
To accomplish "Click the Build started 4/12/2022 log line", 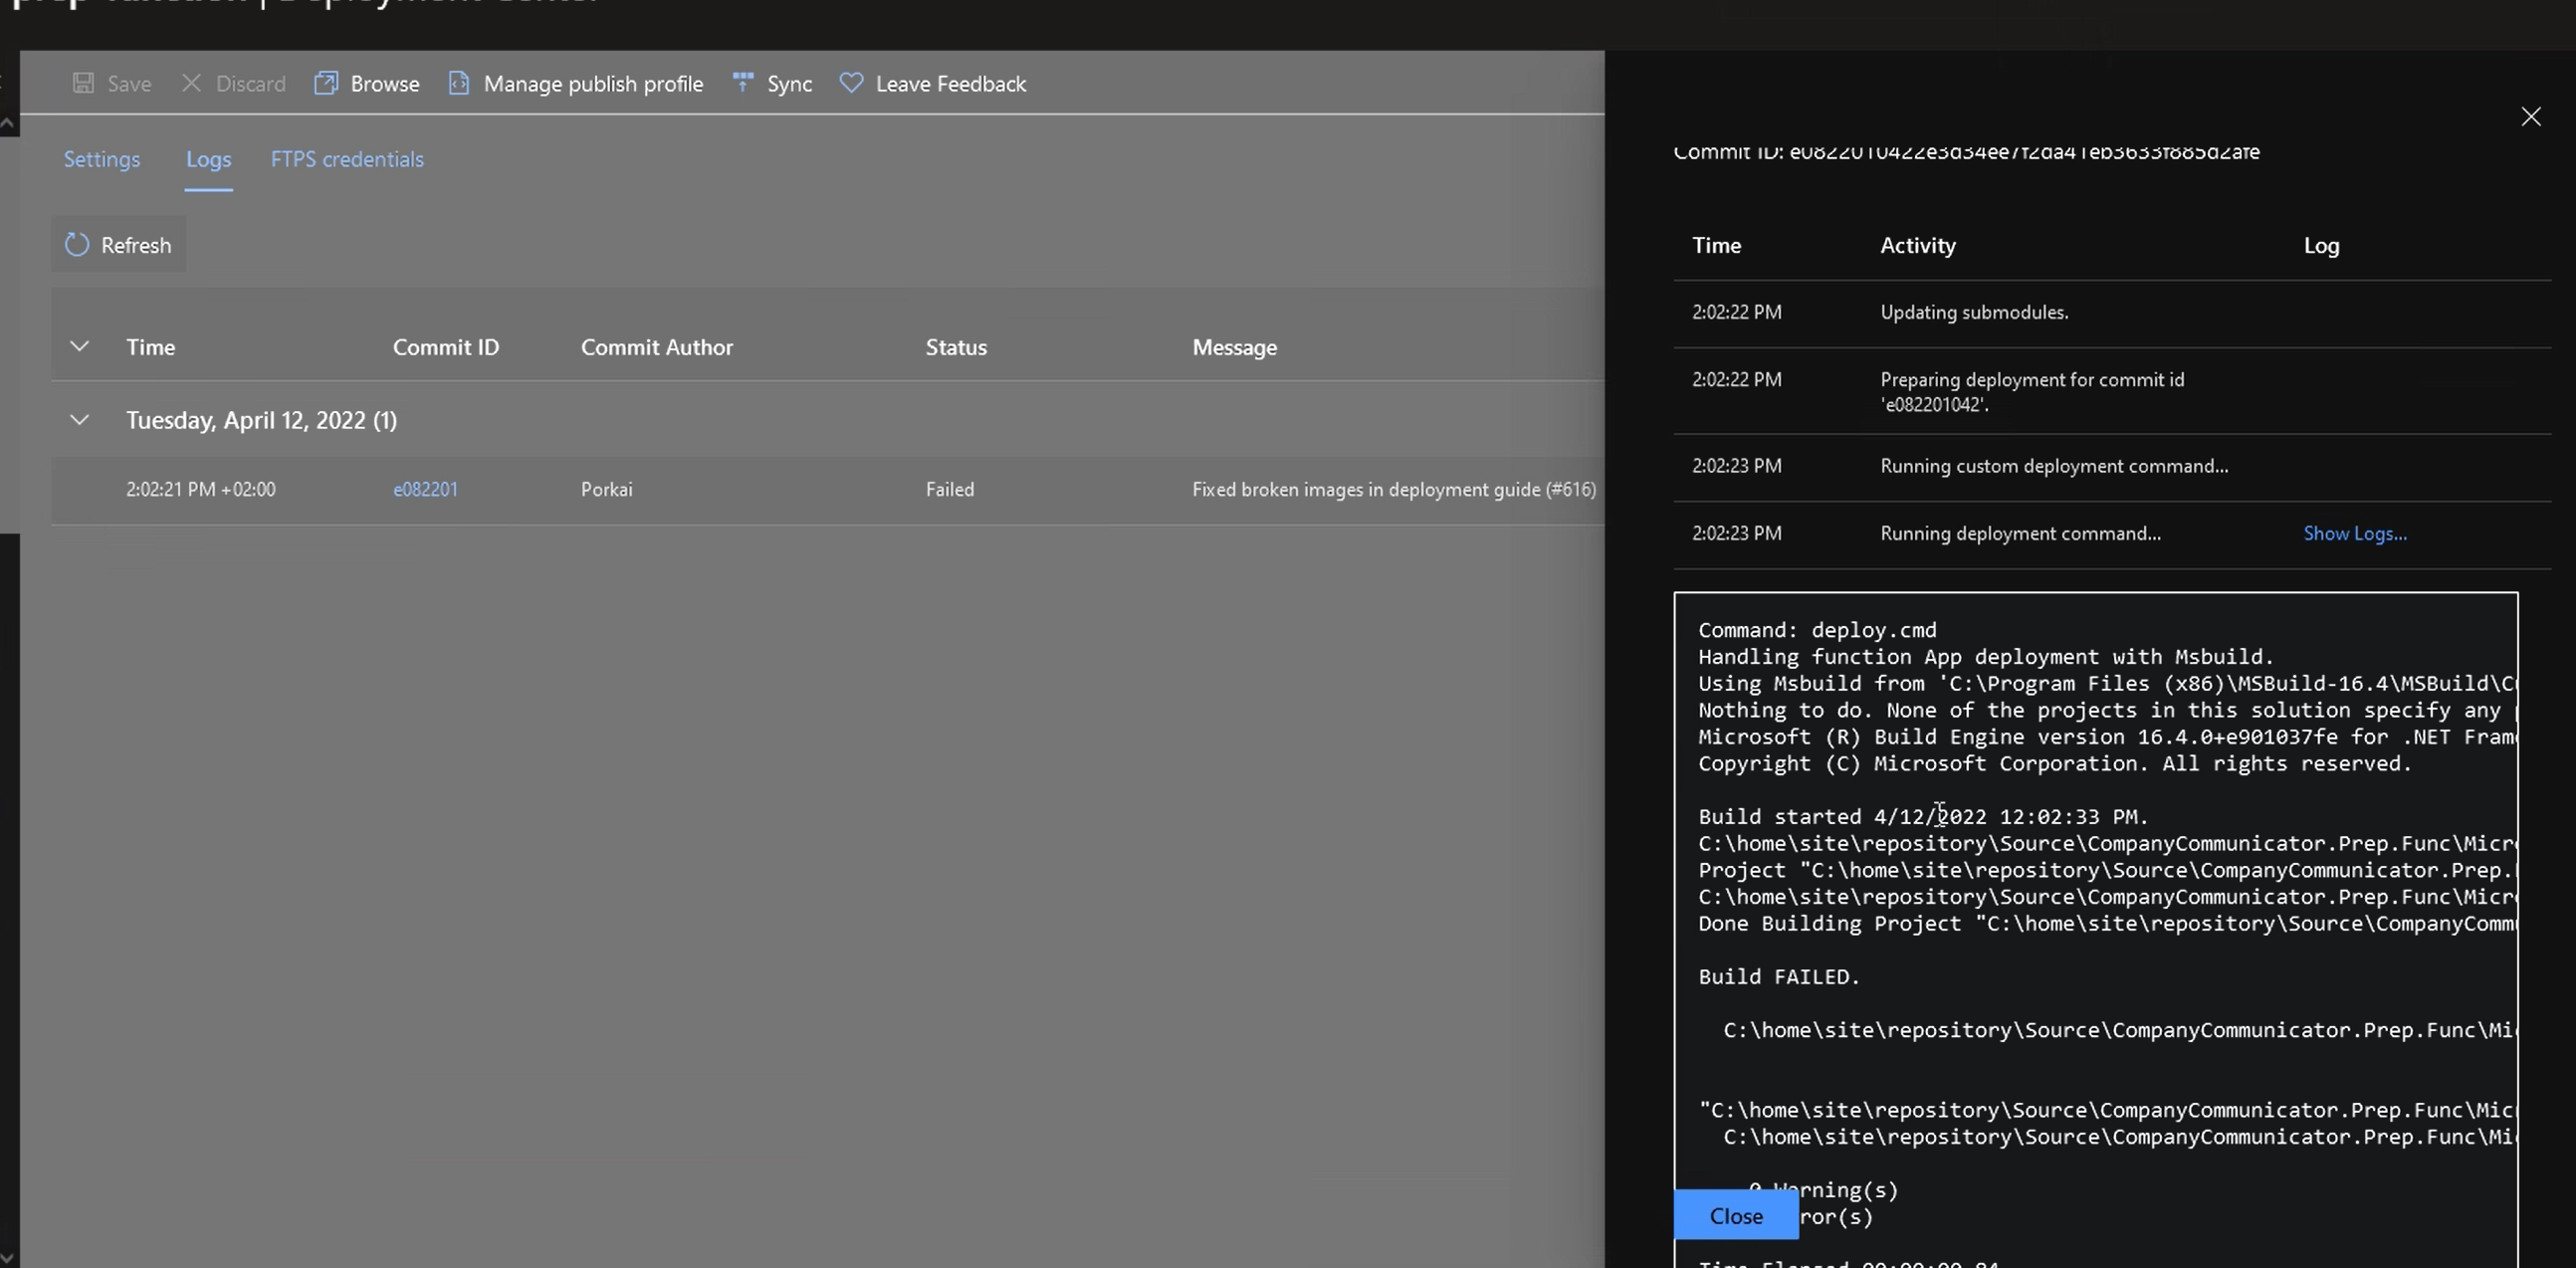I will [1923, 817].
